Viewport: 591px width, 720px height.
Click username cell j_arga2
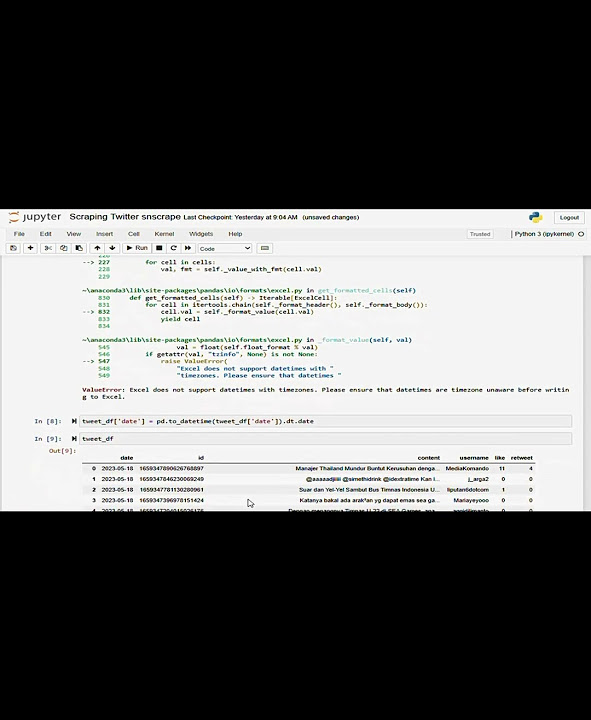tap(478, 479)
